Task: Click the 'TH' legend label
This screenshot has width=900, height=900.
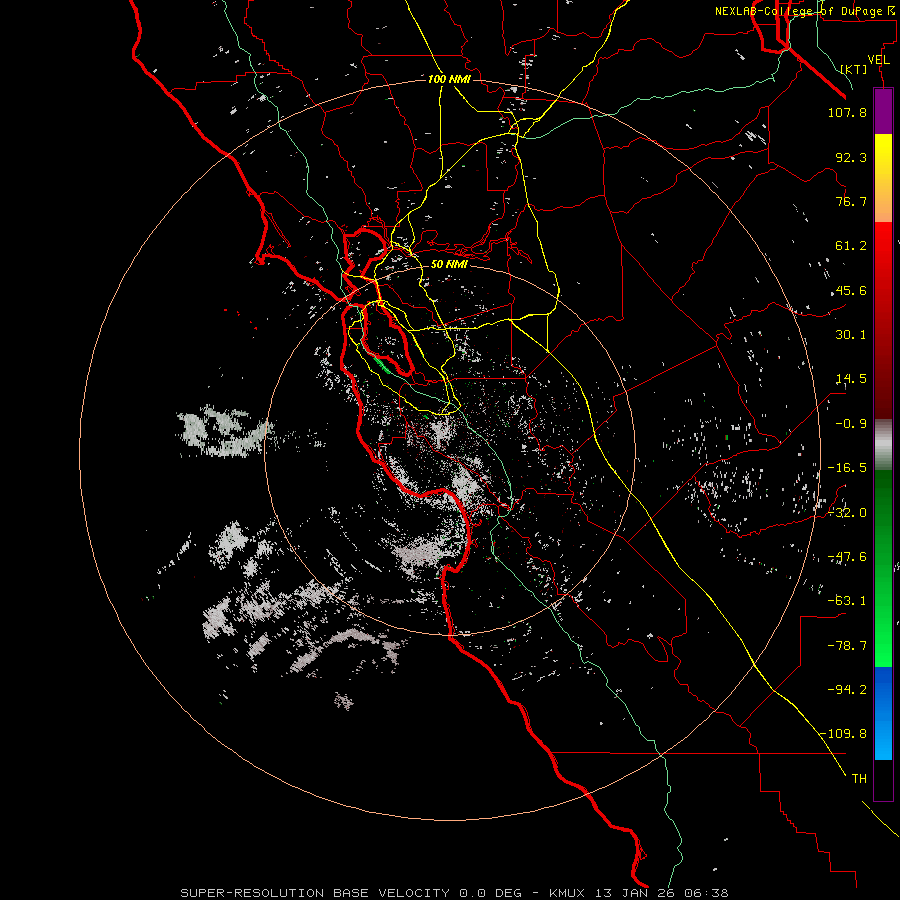Action: tap(859, 779)
